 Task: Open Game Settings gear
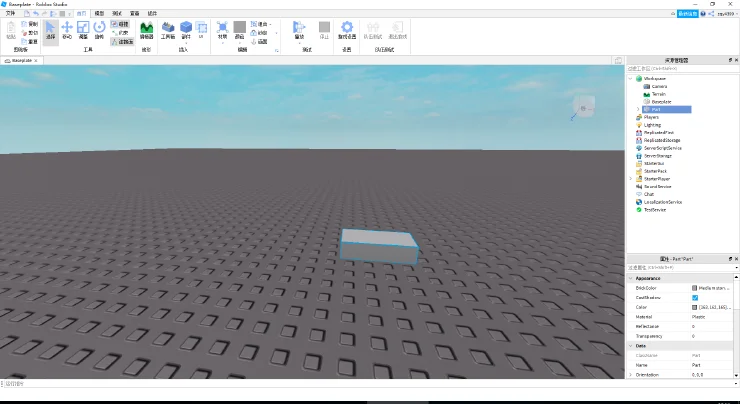coord(347,31)
